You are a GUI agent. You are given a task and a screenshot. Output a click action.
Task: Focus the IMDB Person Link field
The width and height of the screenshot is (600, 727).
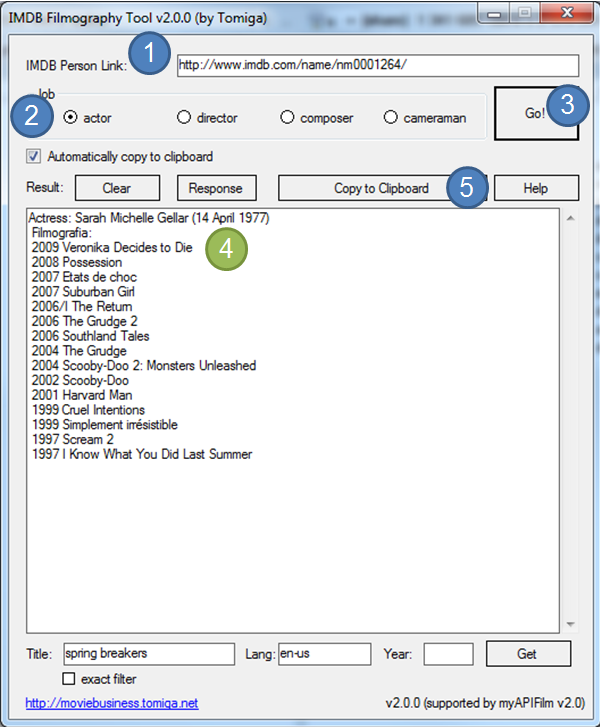pos(377,65)
